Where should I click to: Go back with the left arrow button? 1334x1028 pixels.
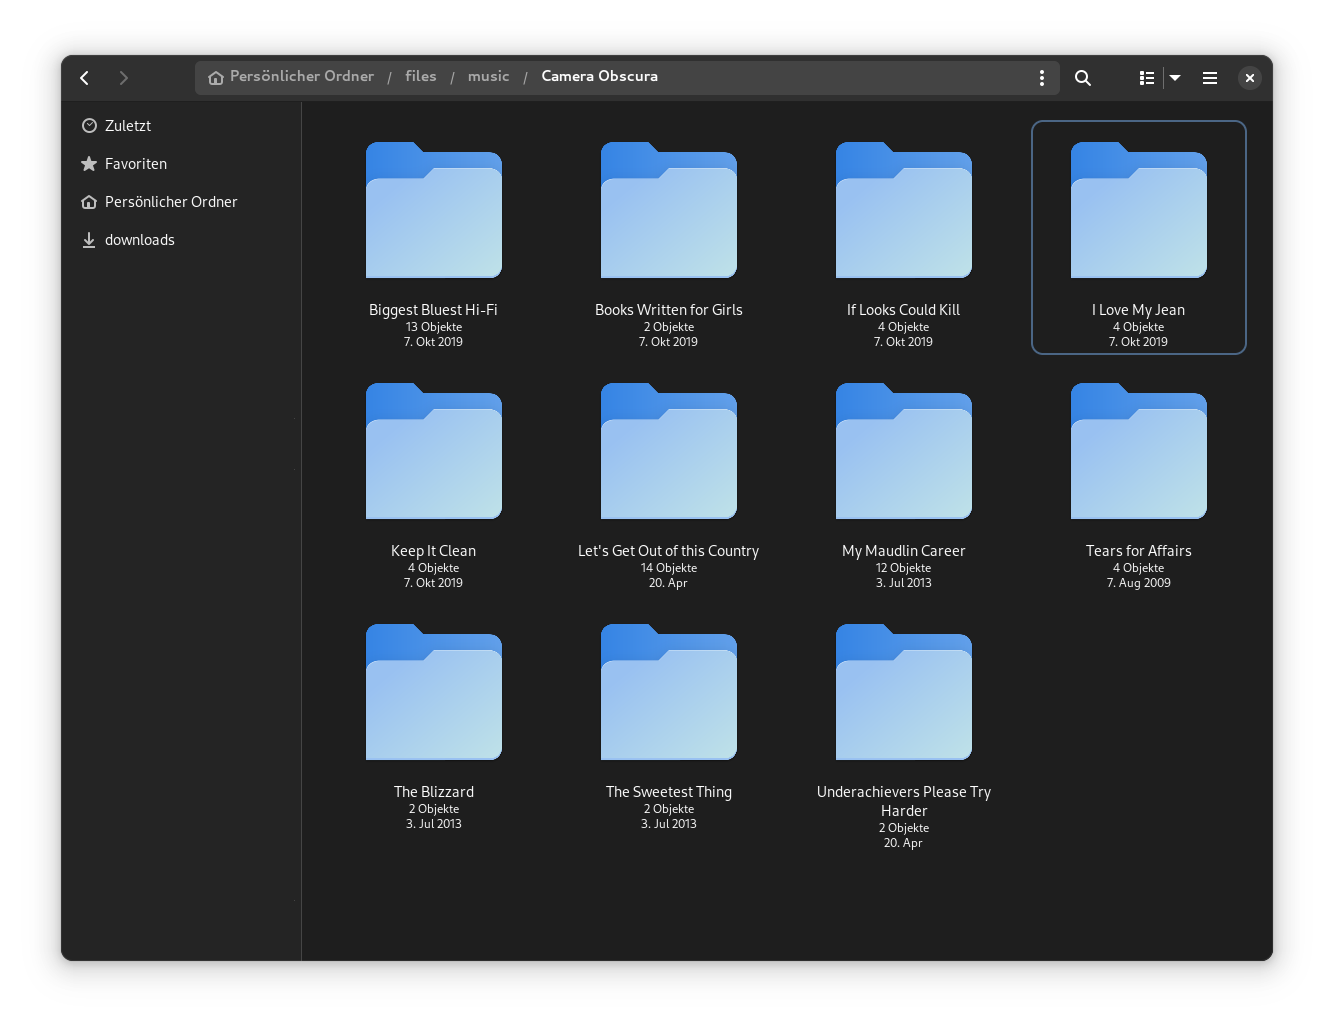[x=85, y=78]
